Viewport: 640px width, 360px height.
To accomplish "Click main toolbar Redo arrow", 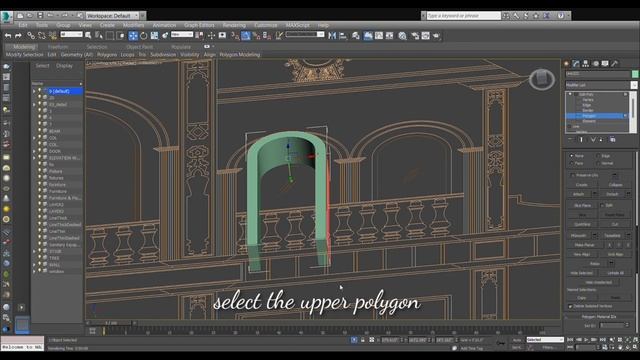I will [x=18, y=36].
